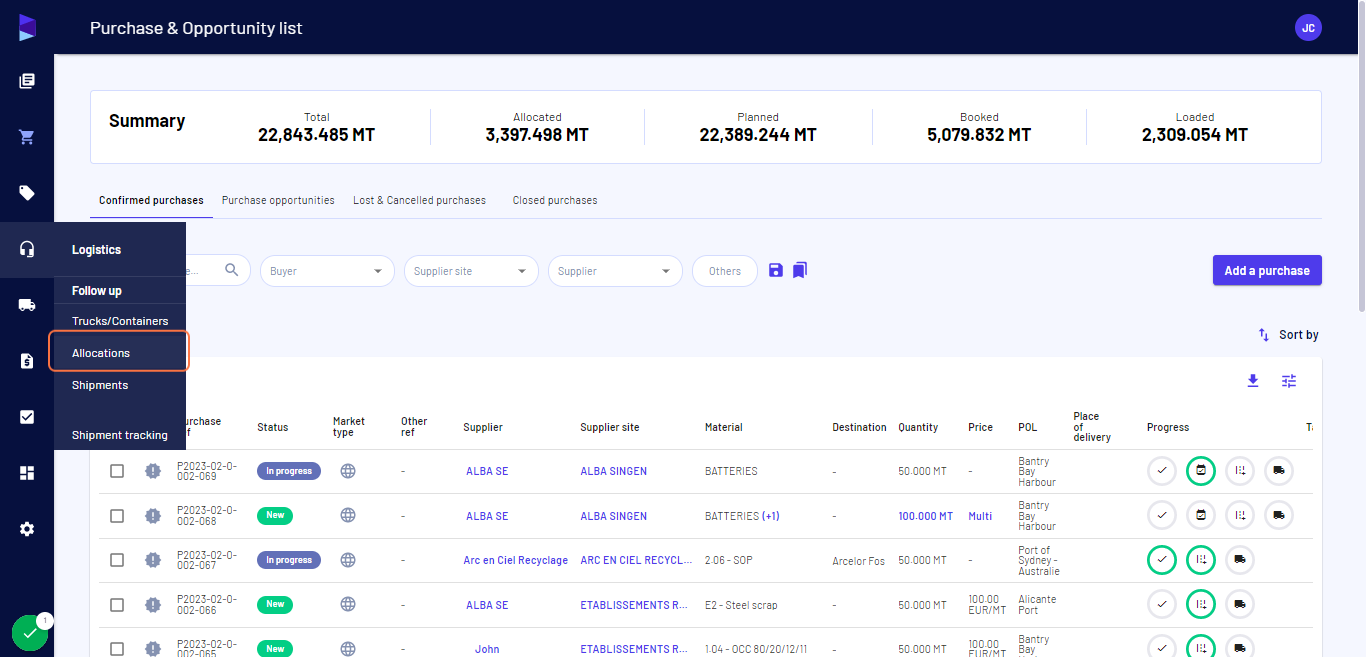
Task: Open the settings gear sidebar icon
Action: [27, 529]
